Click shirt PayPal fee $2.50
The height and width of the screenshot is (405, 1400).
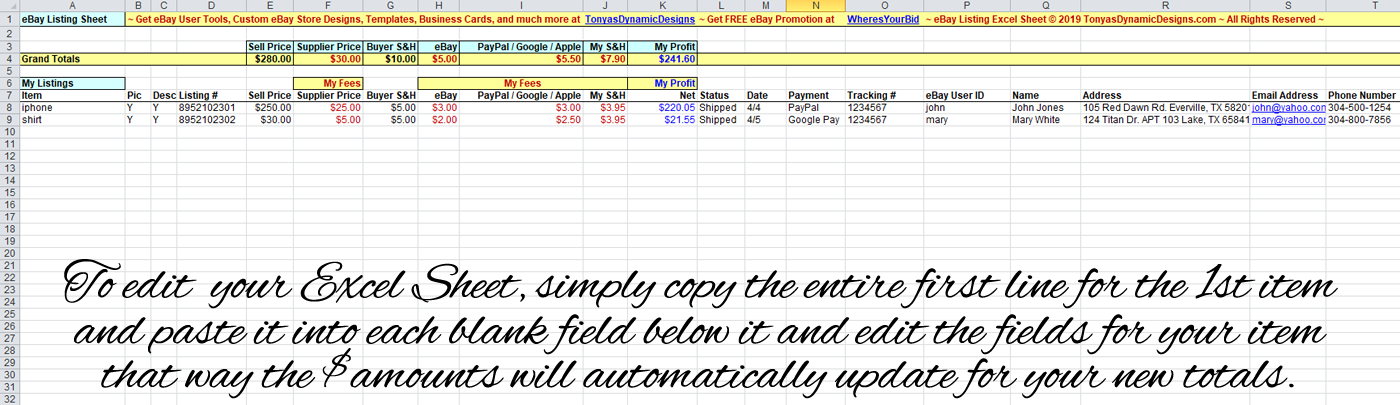[x=521, y=119]
